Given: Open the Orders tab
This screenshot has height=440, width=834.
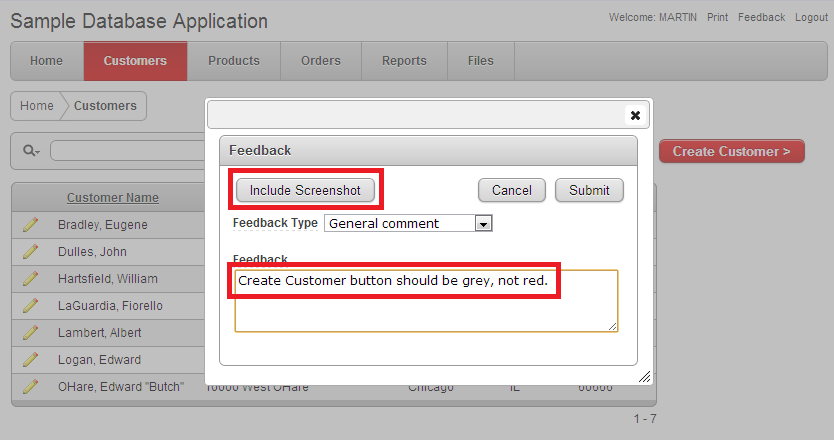Looking at the screenshot, I should pyautogui.click(x=321, y=61).
